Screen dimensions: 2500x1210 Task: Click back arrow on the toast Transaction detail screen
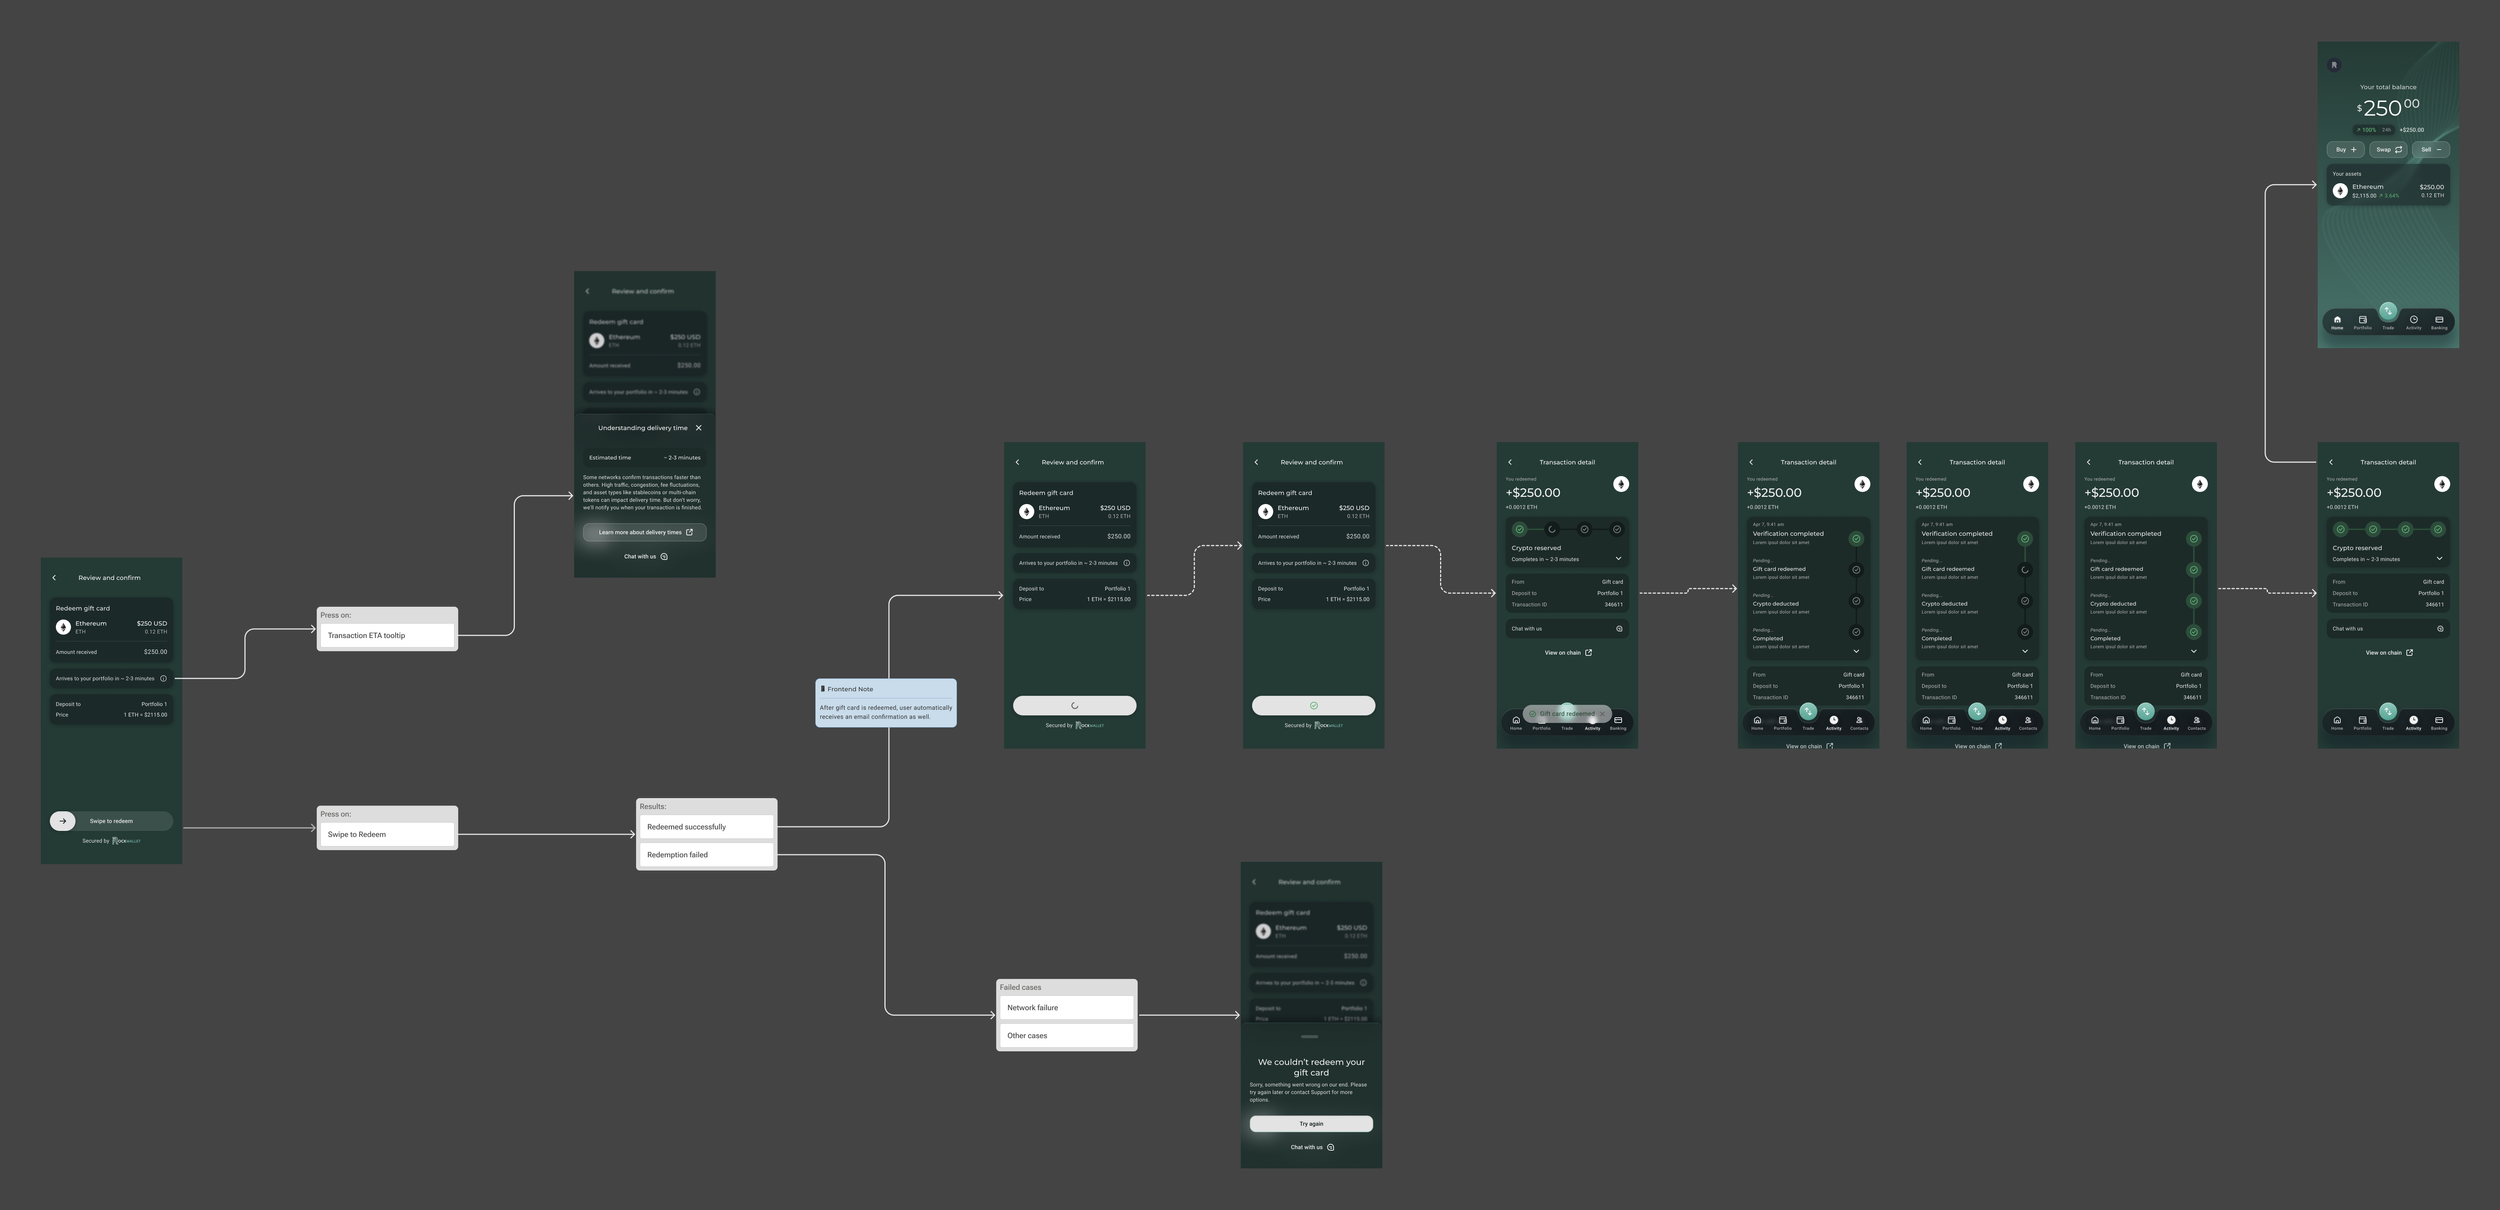(1510, 463)
